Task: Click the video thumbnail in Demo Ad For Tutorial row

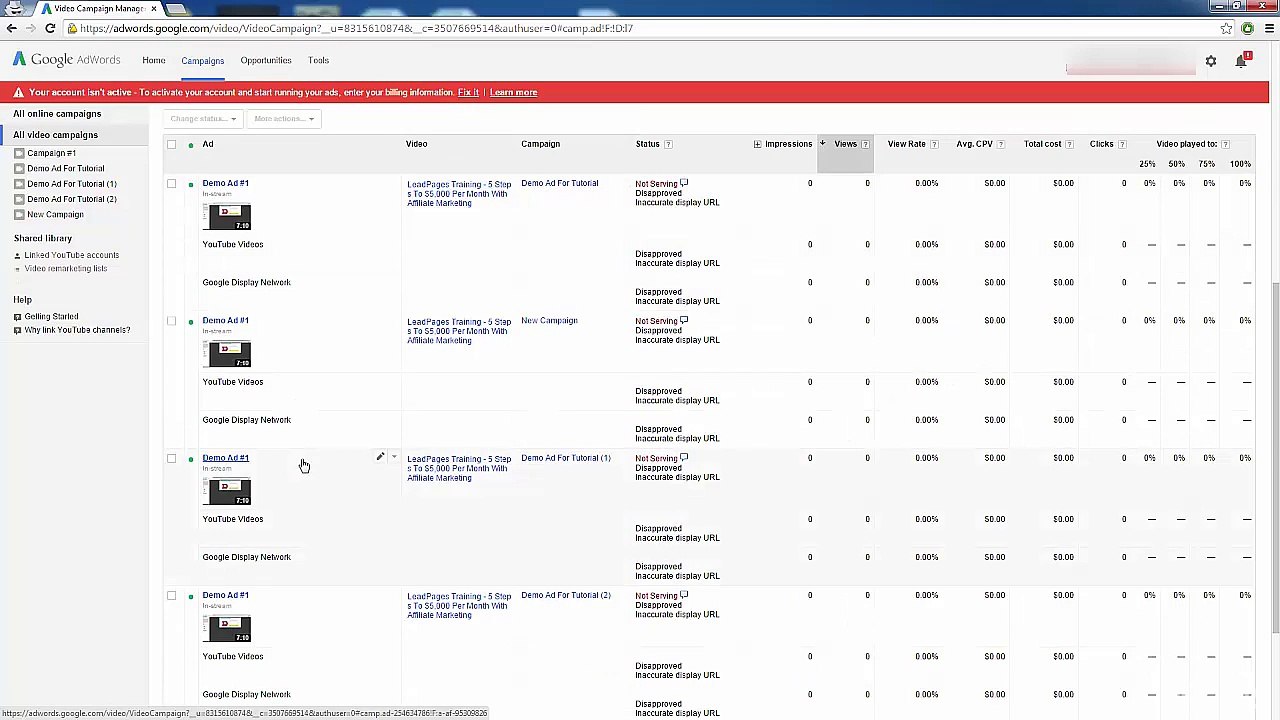Action: [x=227, y=216]
